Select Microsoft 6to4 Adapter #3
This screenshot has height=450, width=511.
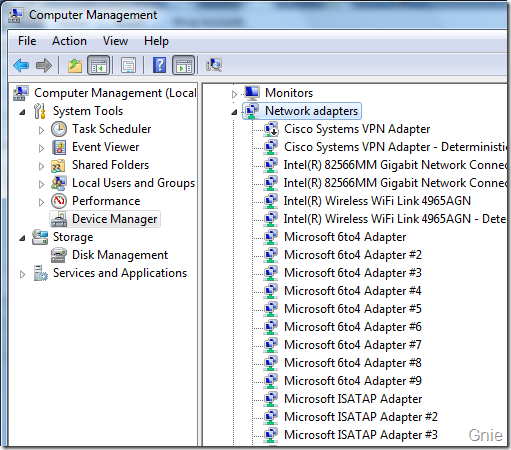tap(353, 273)
